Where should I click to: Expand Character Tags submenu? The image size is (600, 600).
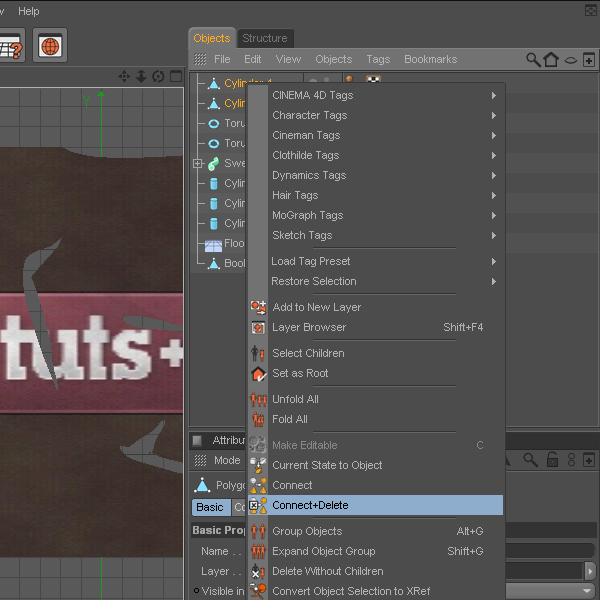(x=375, y=115)
